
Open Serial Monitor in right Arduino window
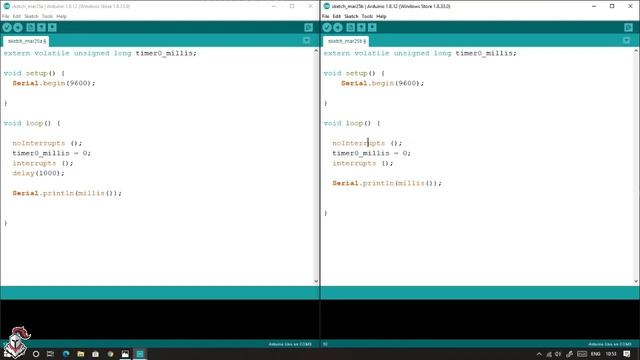pyautogui.click(x=629, y=27)
